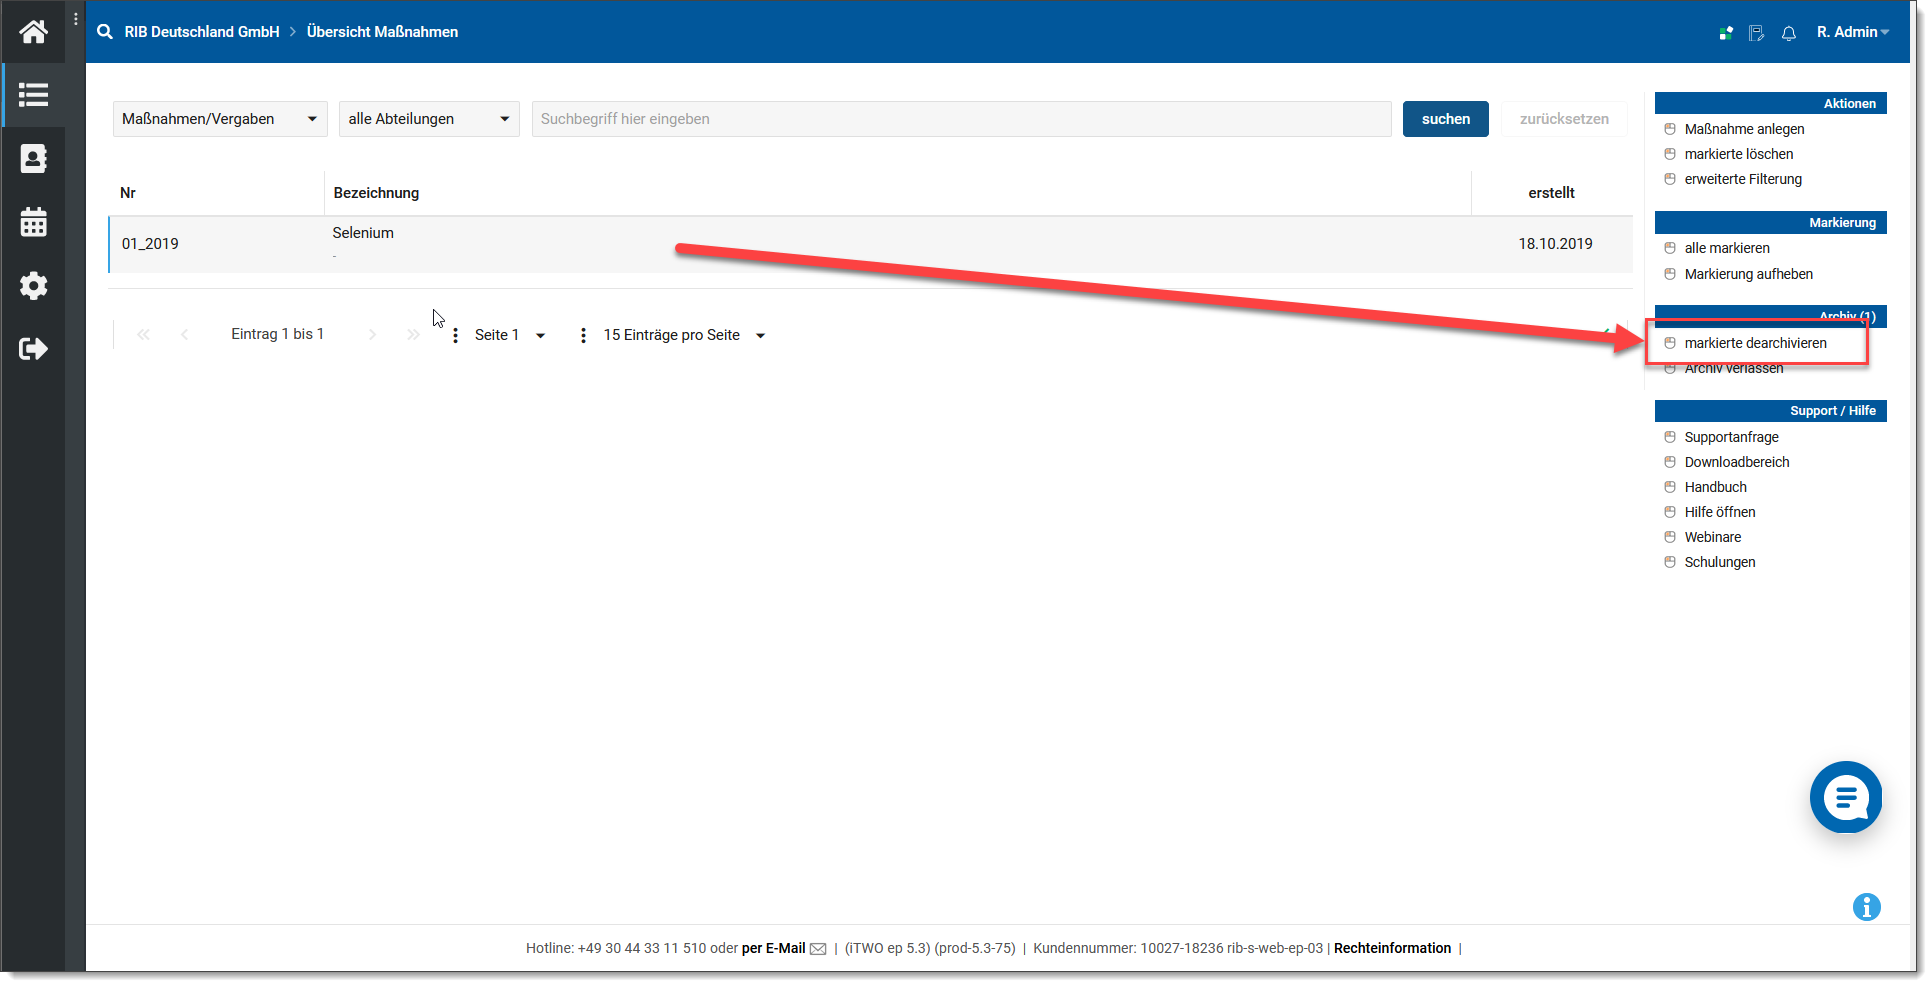Click Rechteinformation link in footer
1932x987 pixels.
click(1392, 948)
